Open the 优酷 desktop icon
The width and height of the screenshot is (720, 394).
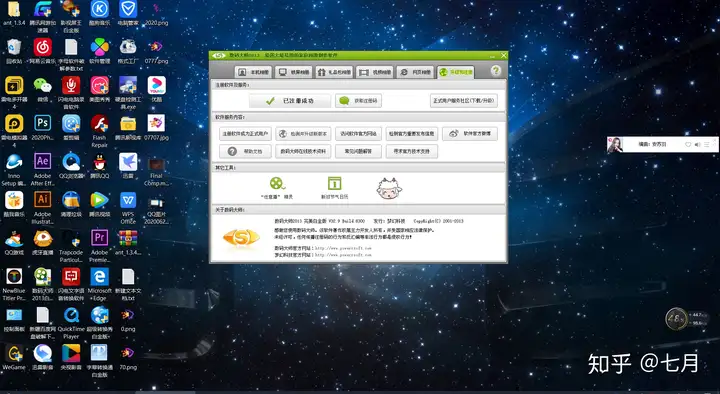point(156,85)
